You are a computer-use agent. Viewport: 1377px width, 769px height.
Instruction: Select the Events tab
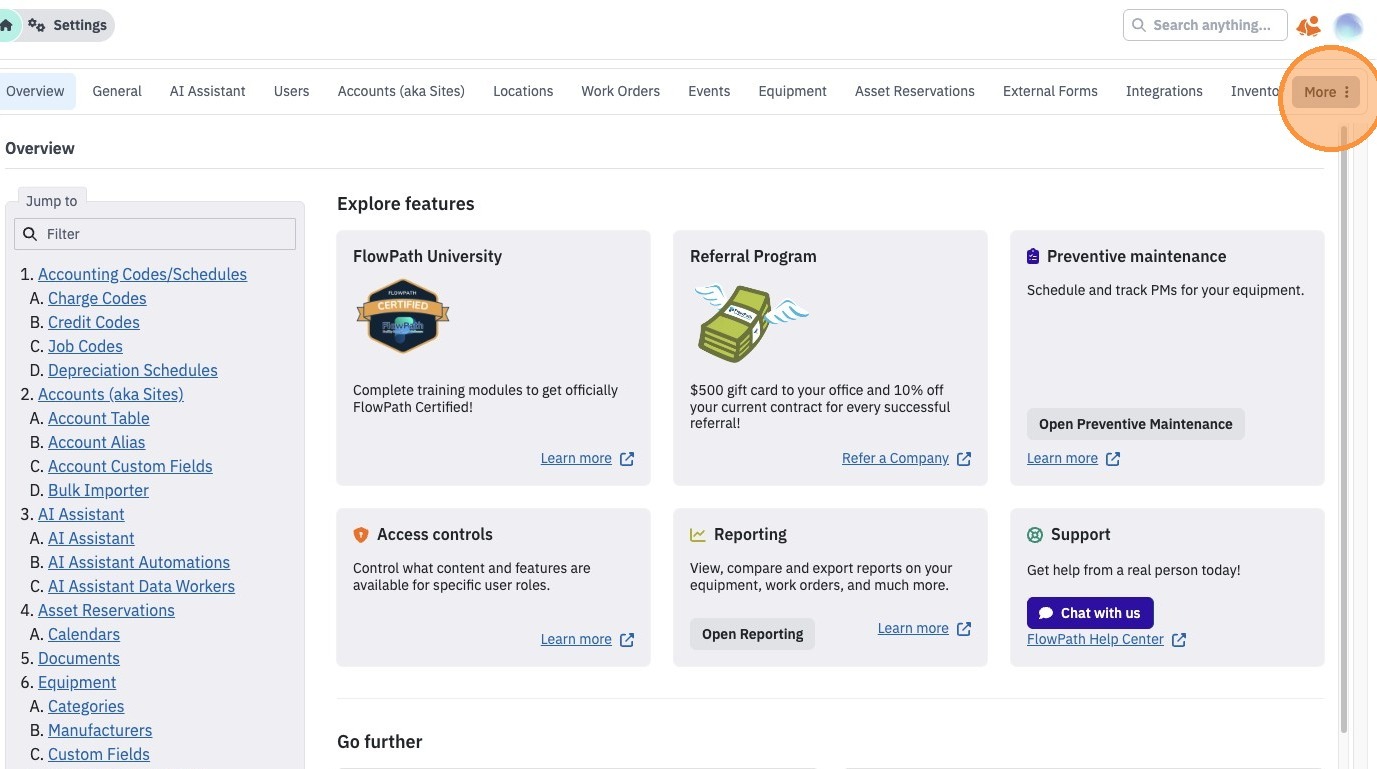click(709, 91)
